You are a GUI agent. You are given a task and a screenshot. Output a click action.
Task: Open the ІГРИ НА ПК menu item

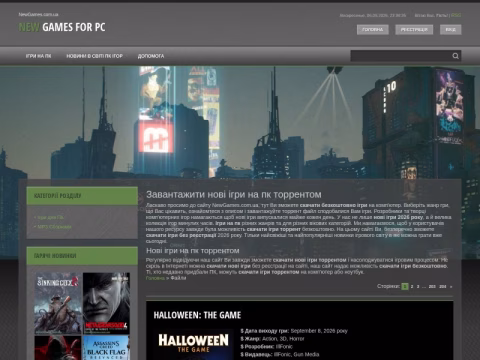click(38, 56)
